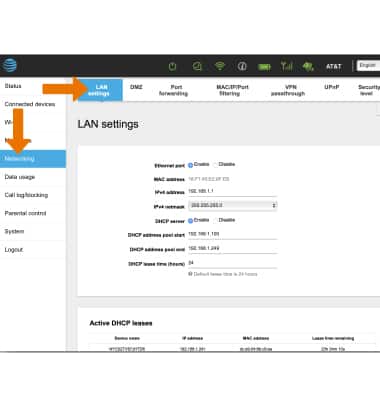This screenshot has width=380, height=400.
Task: Click the IP address column header
Action: (x=192, y=338)
